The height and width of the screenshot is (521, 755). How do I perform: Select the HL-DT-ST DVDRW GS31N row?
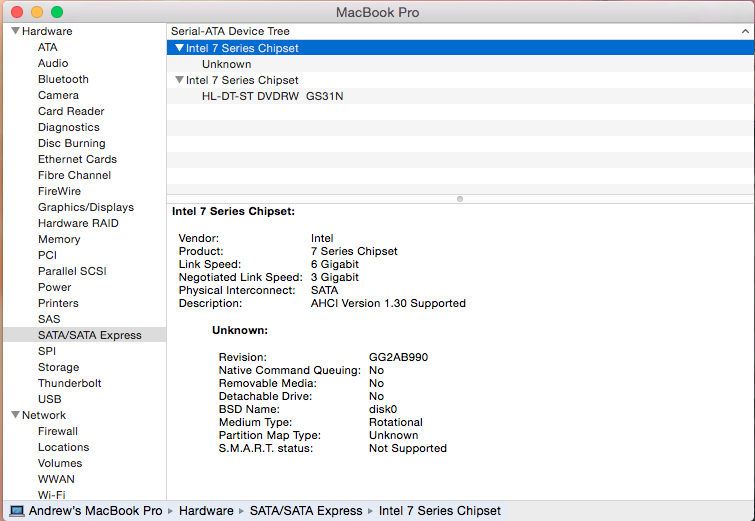(x=460, y=96)
